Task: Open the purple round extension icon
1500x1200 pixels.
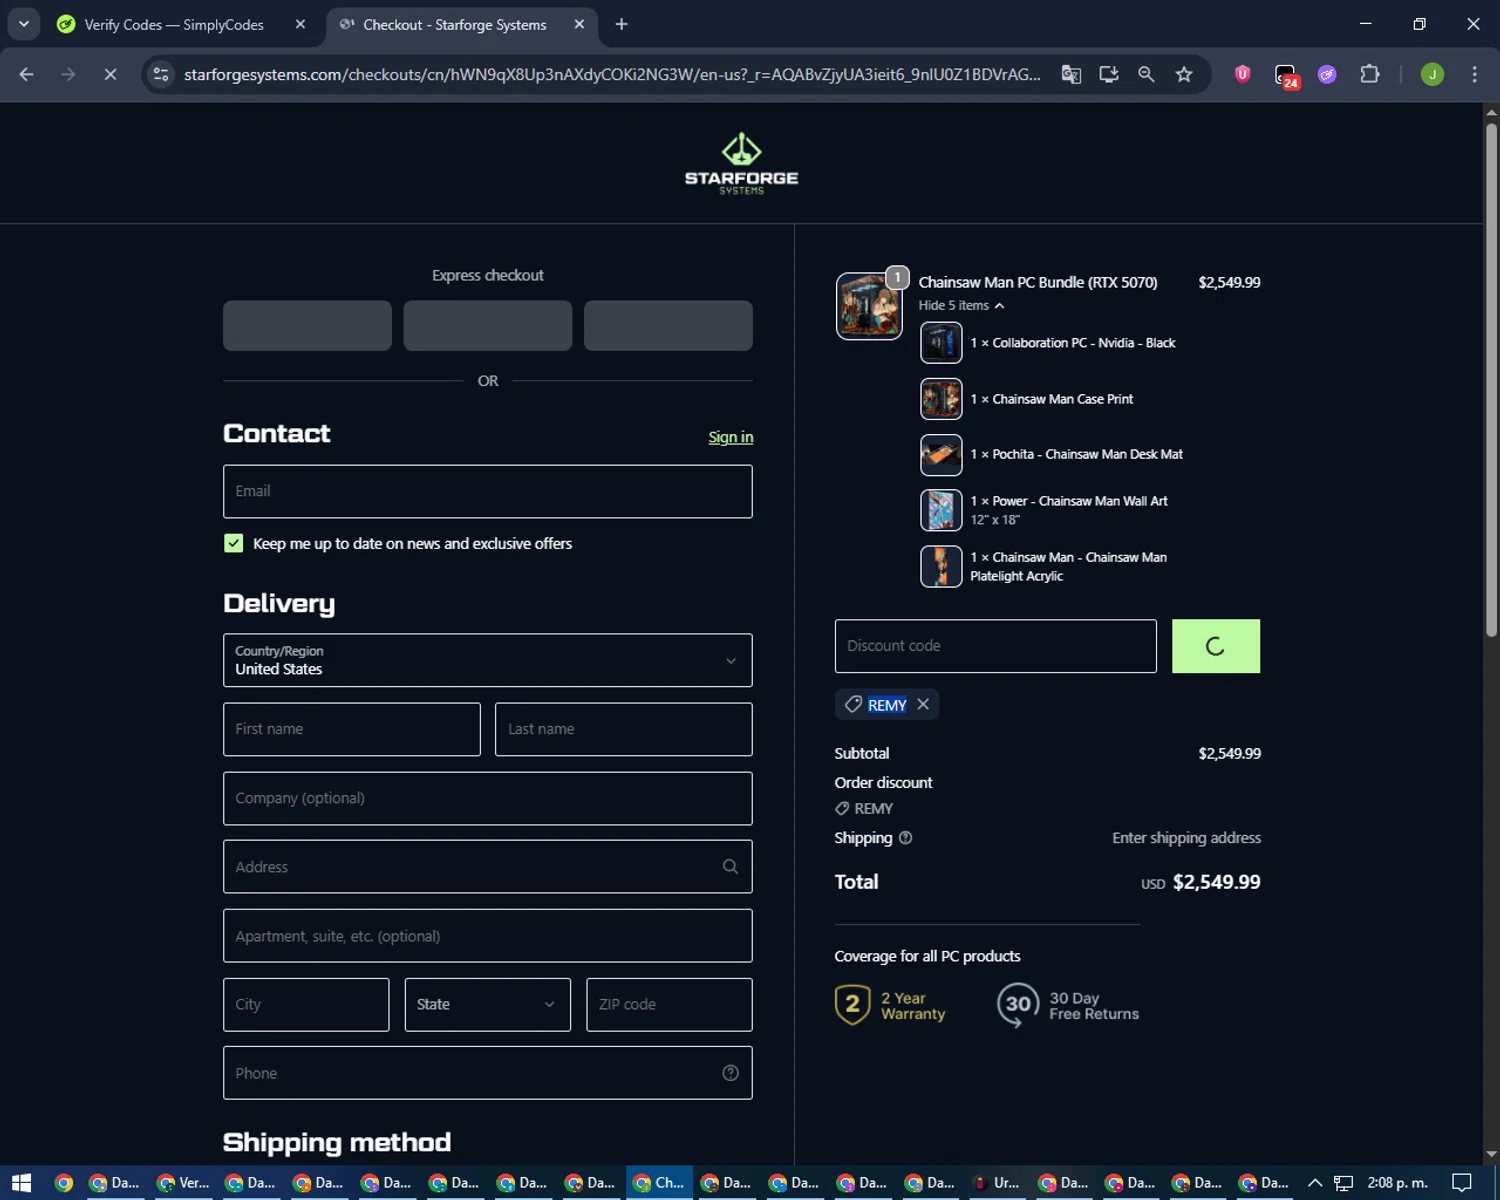Action: pos(1327,74)
